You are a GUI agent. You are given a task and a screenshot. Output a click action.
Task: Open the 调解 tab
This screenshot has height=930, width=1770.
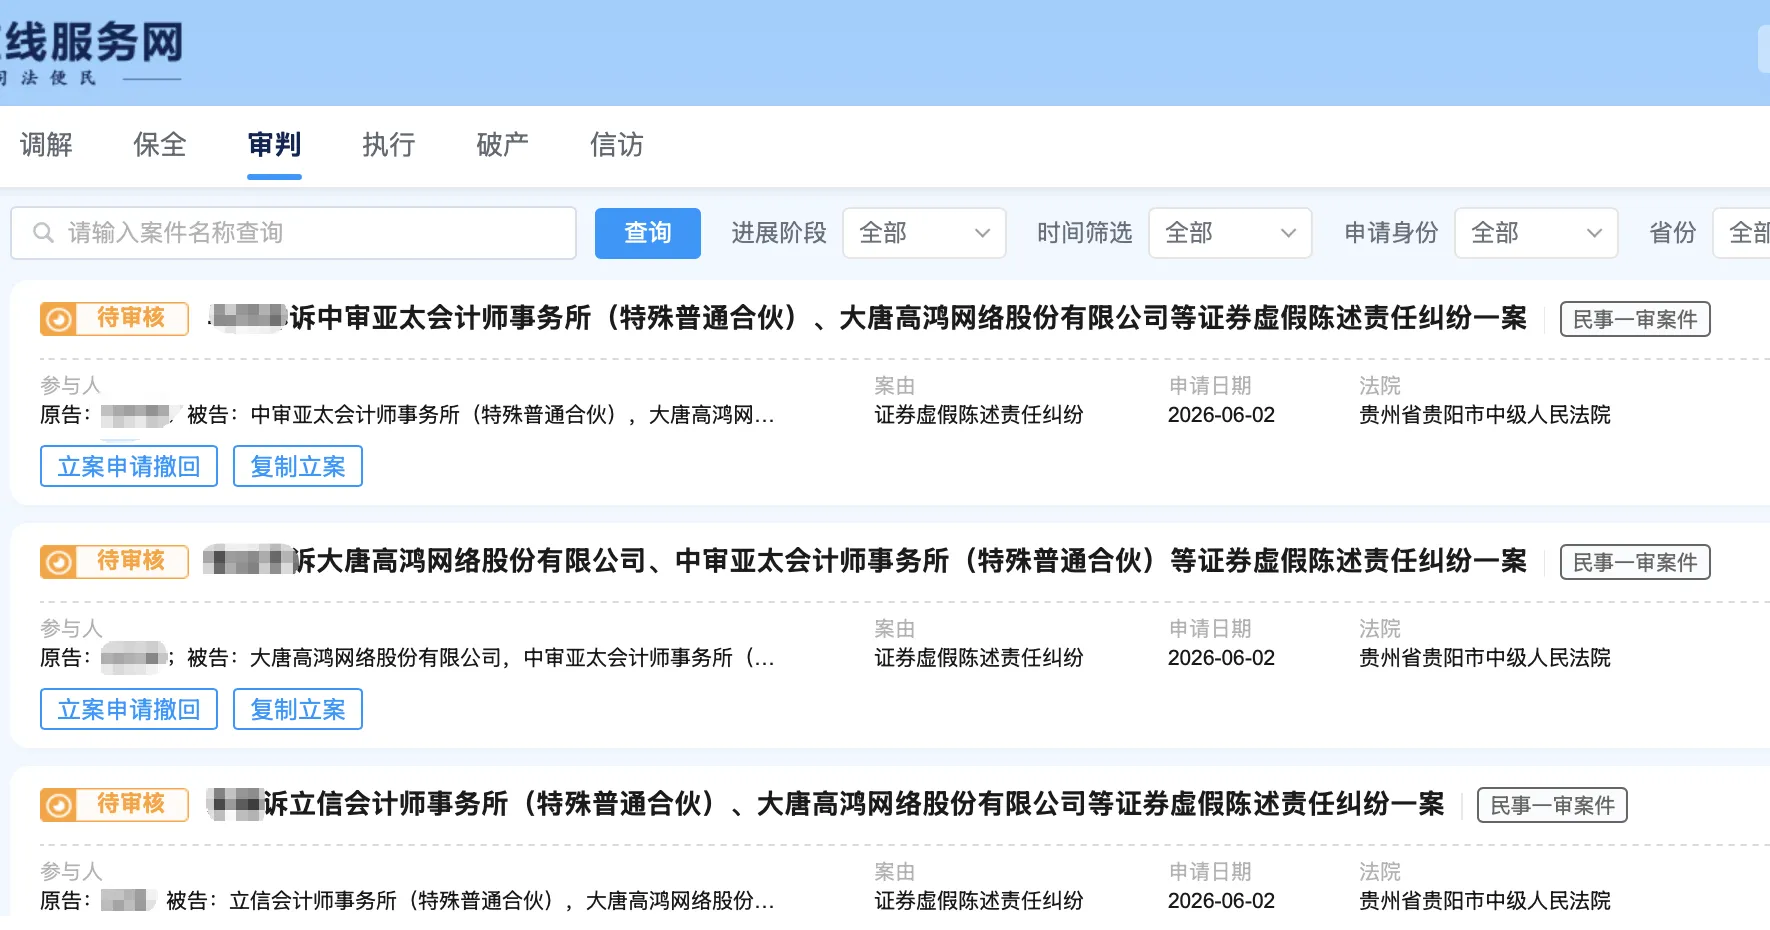pos(46,145)
